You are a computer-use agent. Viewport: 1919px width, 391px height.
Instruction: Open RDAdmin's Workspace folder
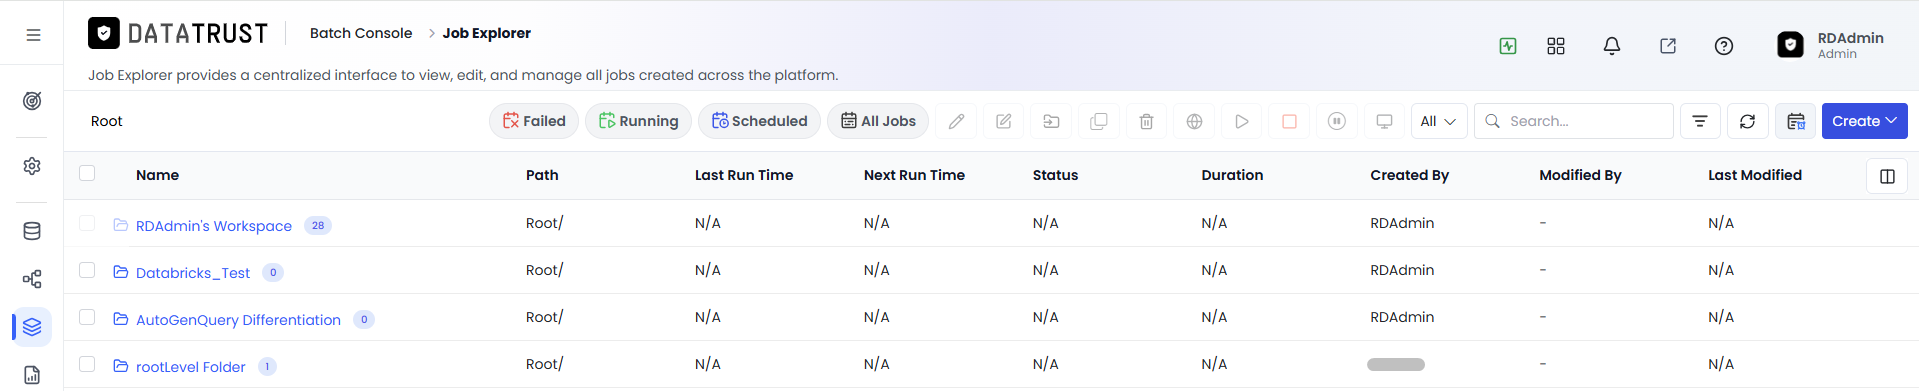click(214, 226)
